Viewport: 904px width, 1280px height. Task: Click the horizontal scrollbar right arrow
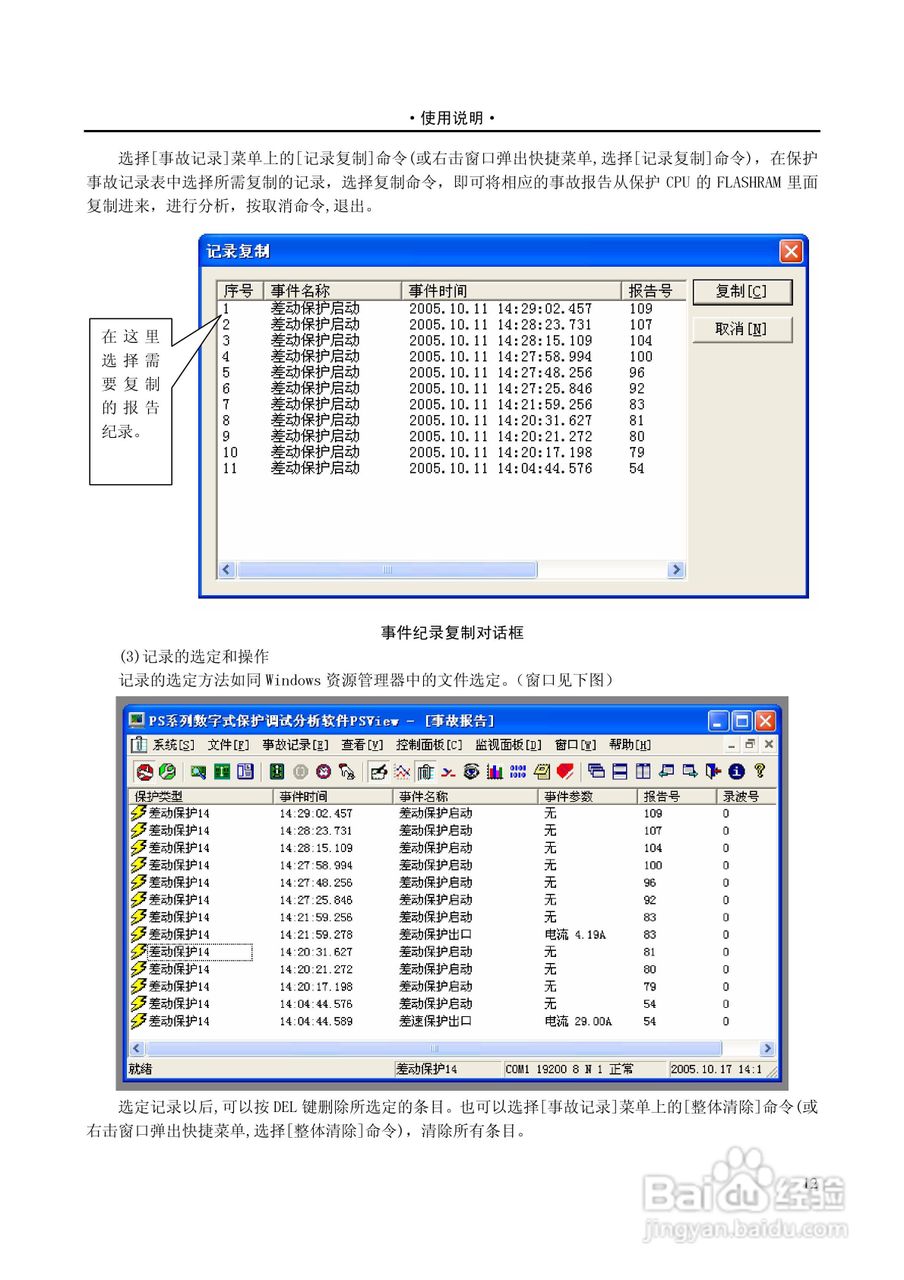(767, 1048)
